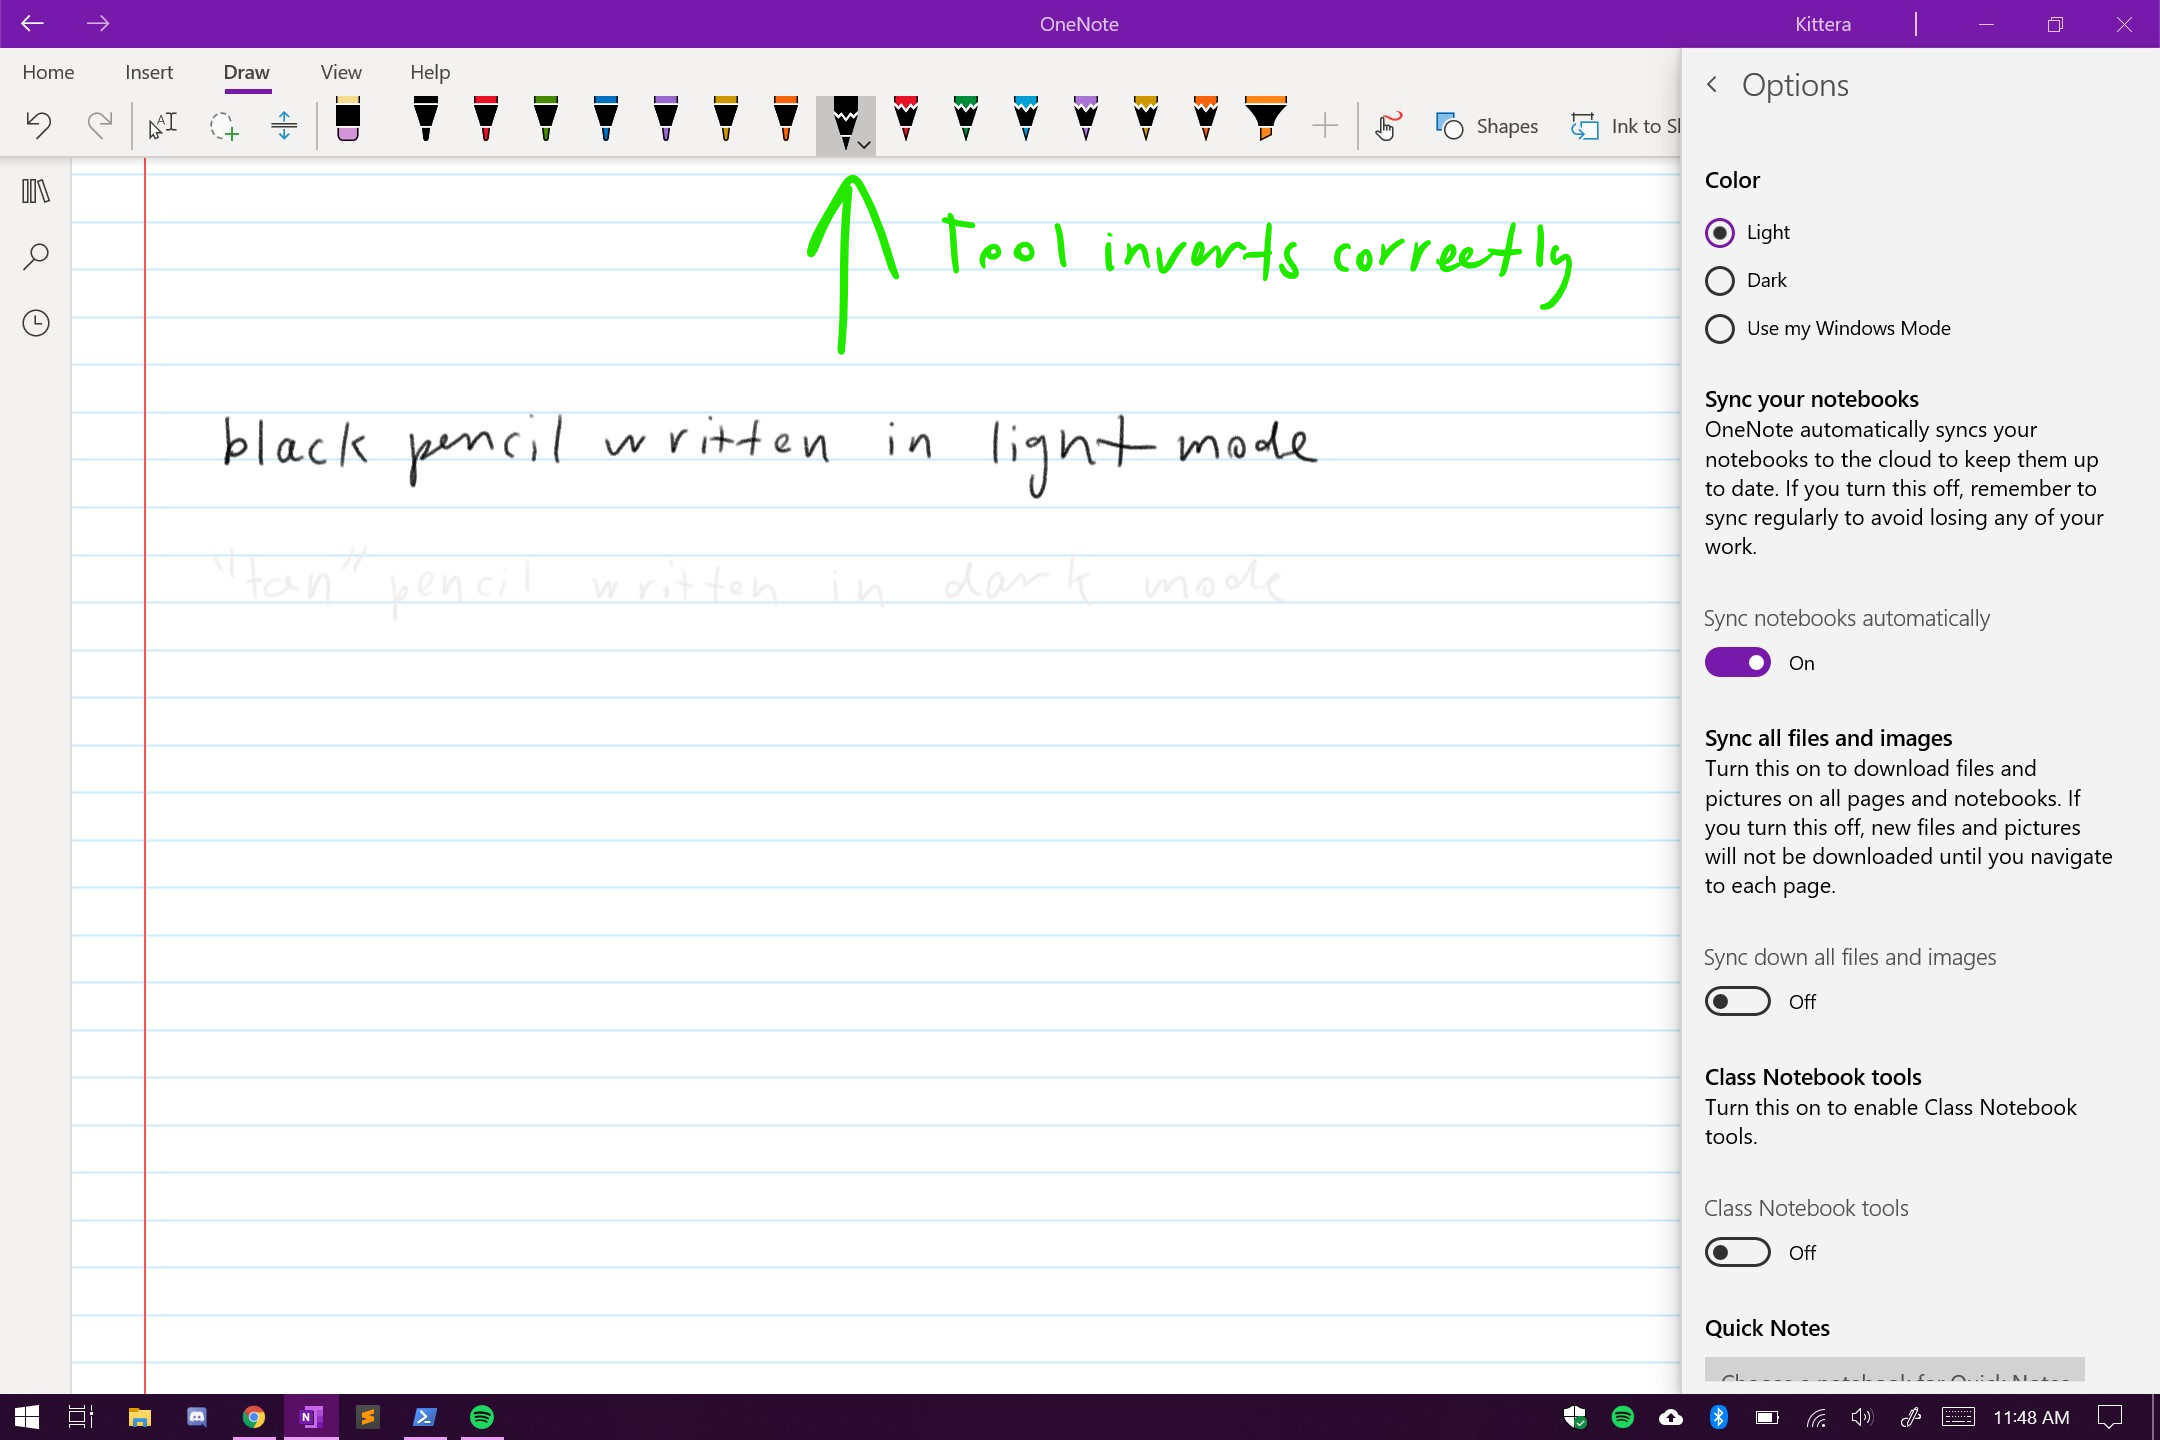This screenshot has width=2160, height=1440.
Task: Choose a notebook for Quick Notes
Action: pos(1895,1378)
